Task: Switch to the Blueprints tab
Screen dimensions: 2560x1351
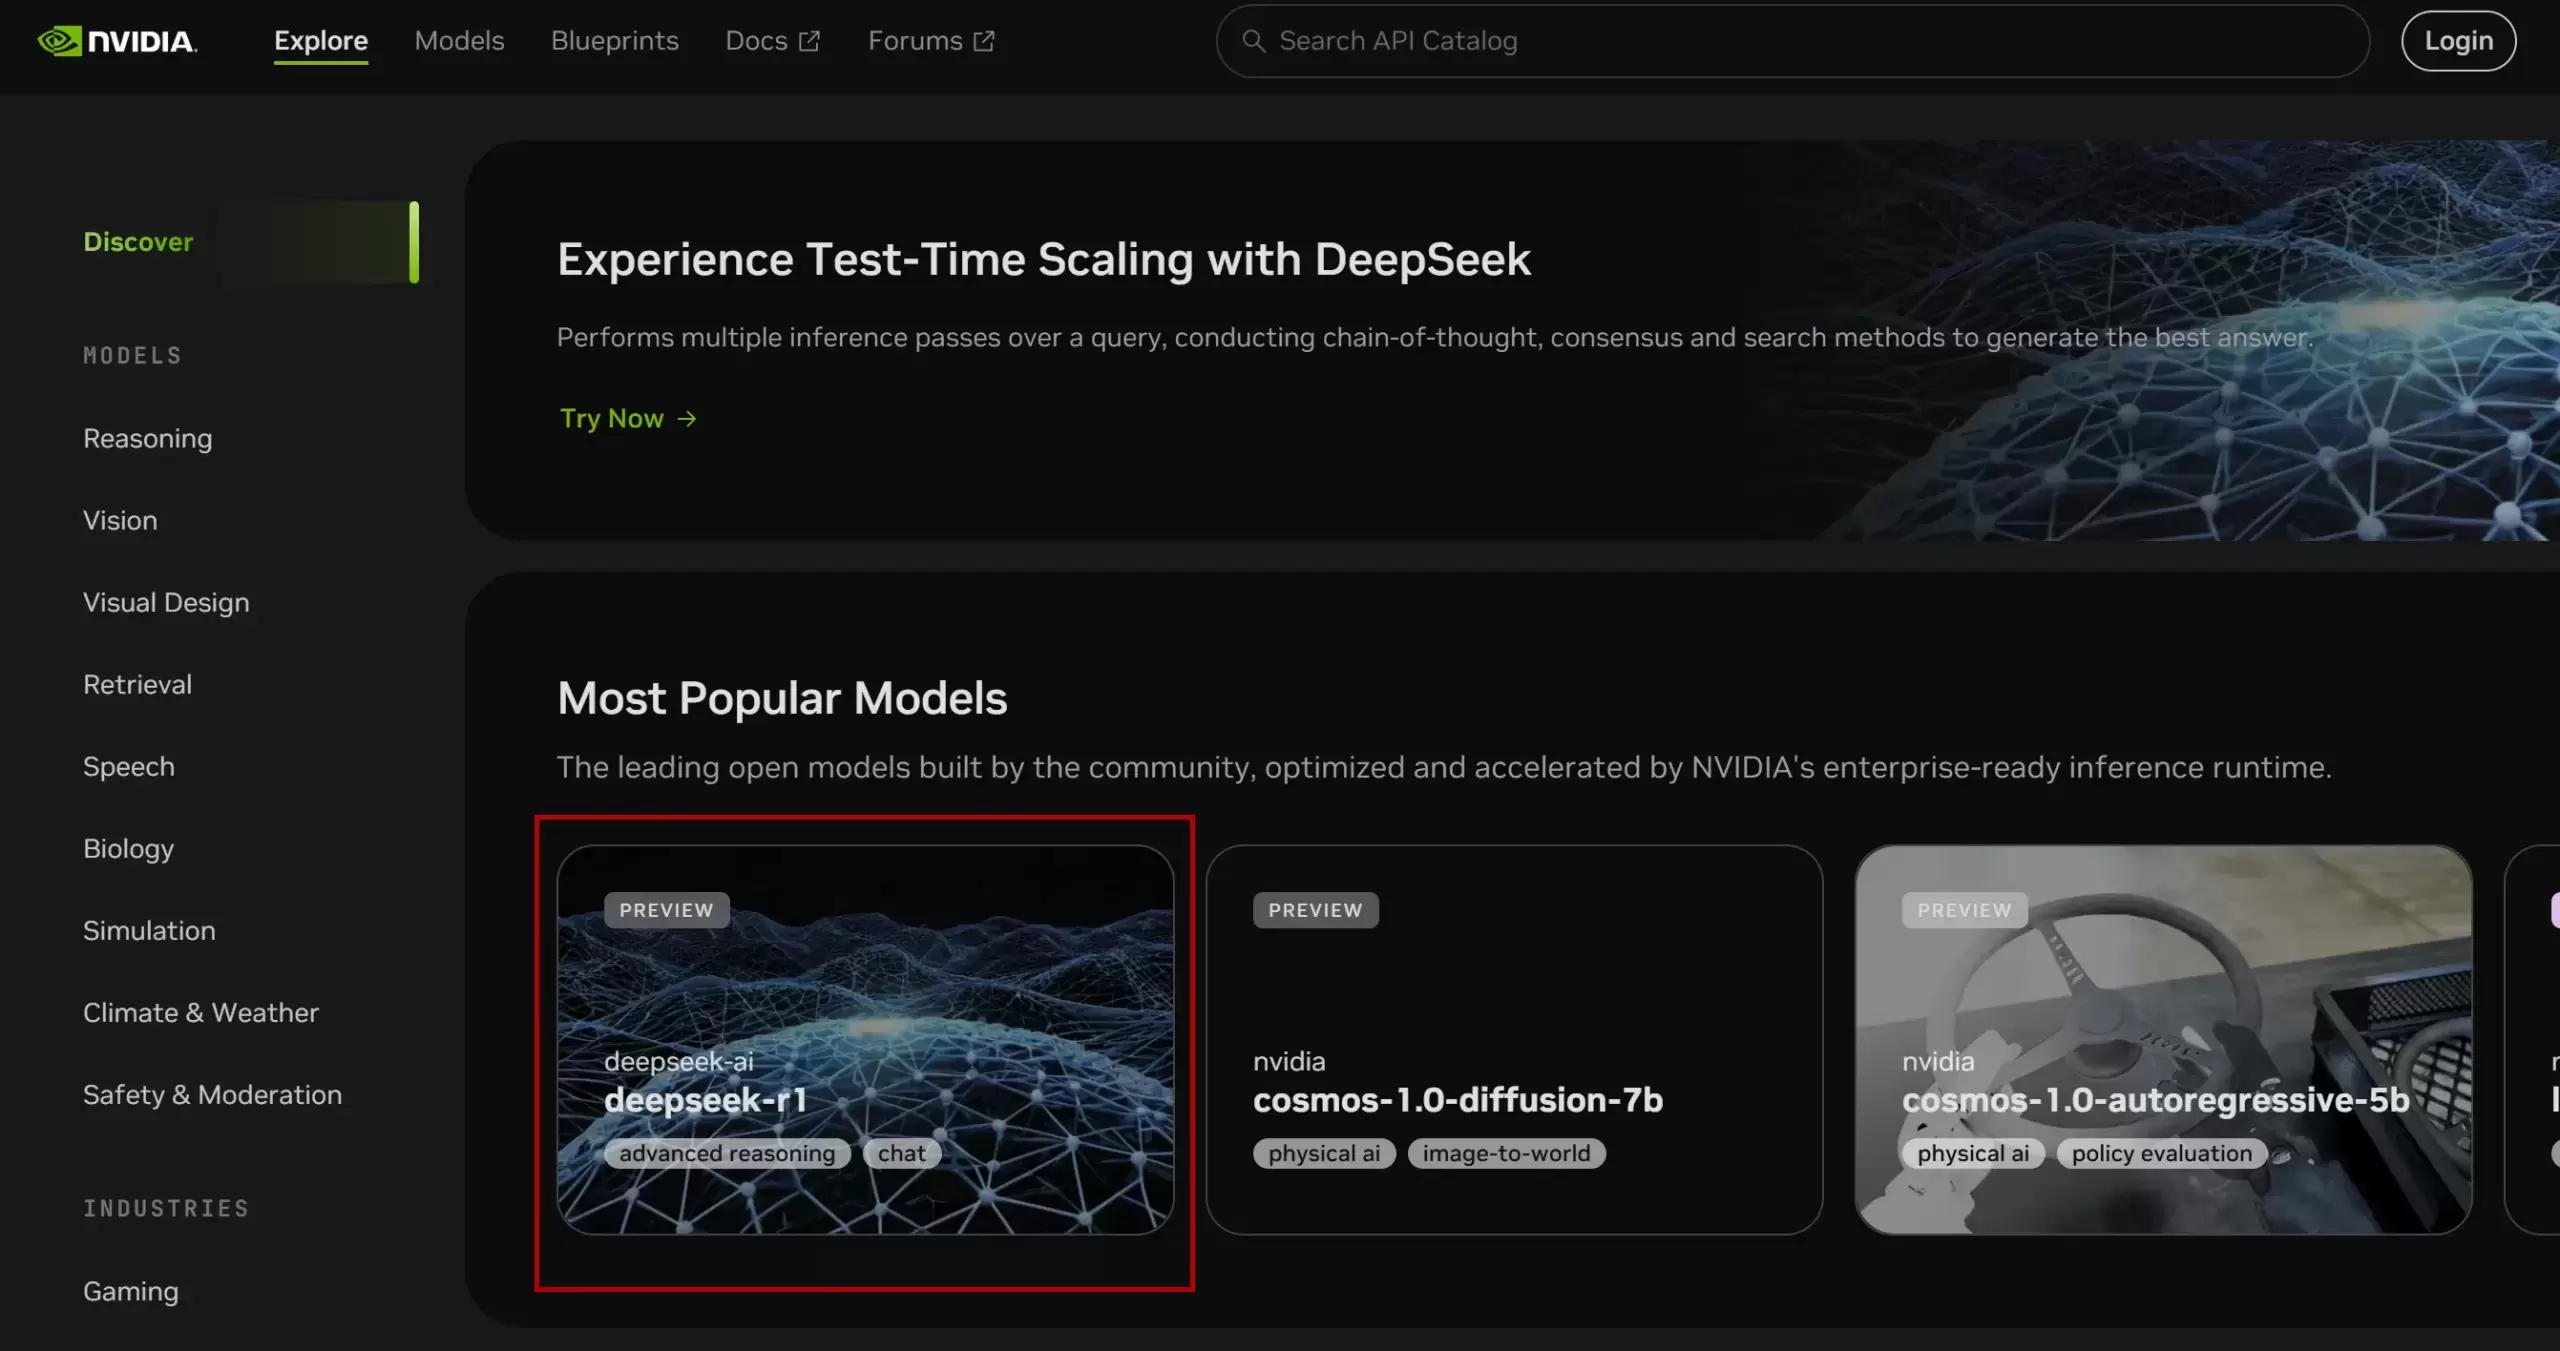Action: 614,41
